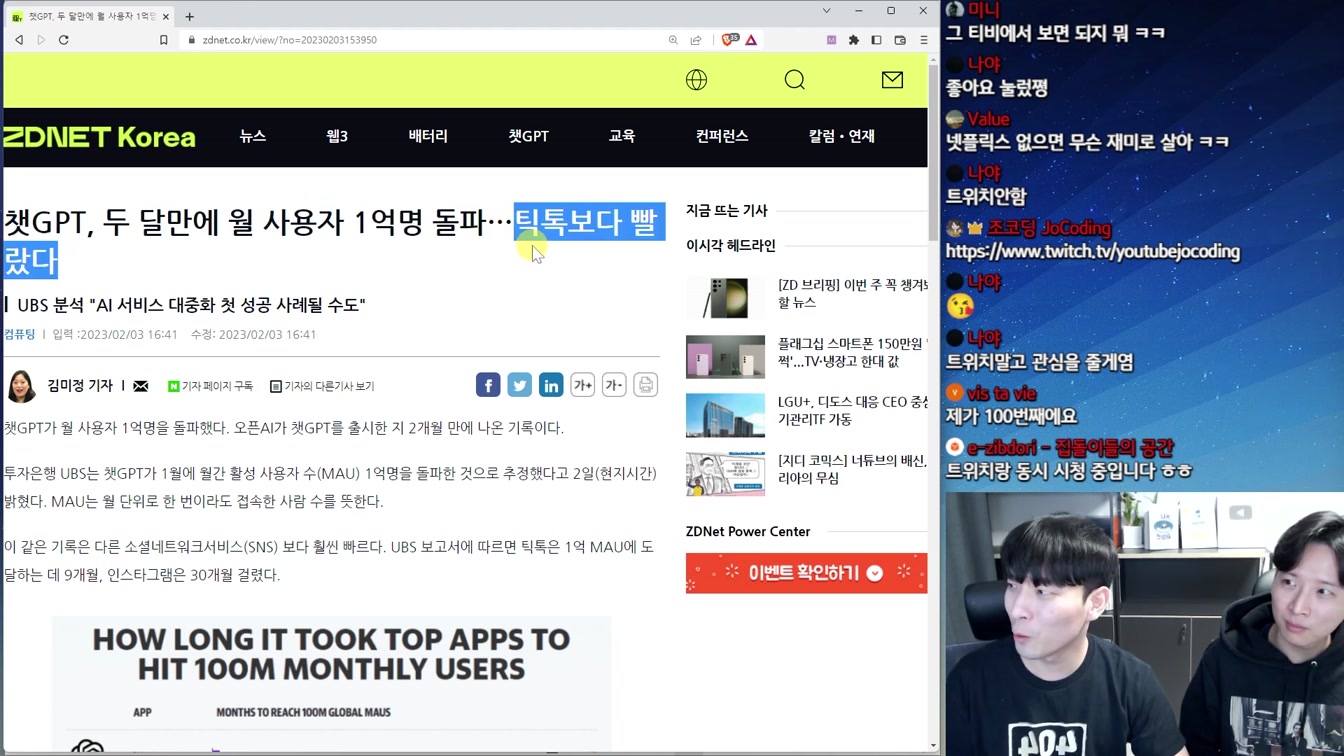
Task: Click 이시각 헤드라인 heading
Action: click(x=730, y=246)
